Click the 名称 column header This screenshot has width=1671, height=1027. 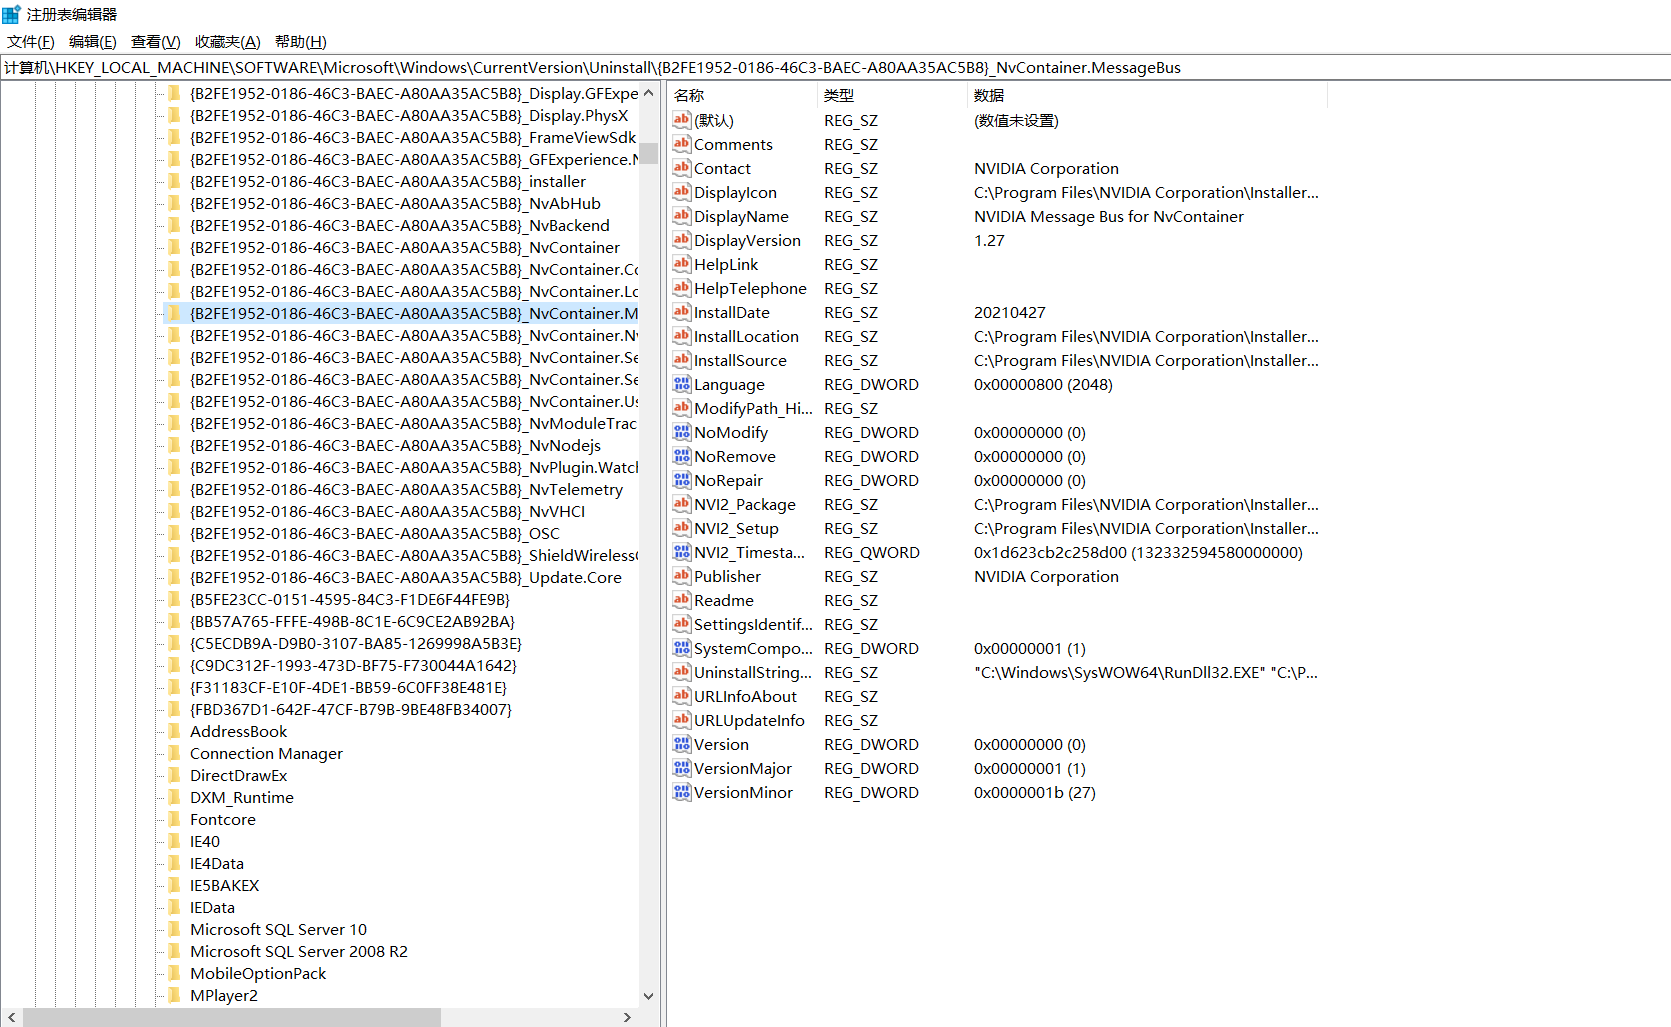(x=742, y=95)
